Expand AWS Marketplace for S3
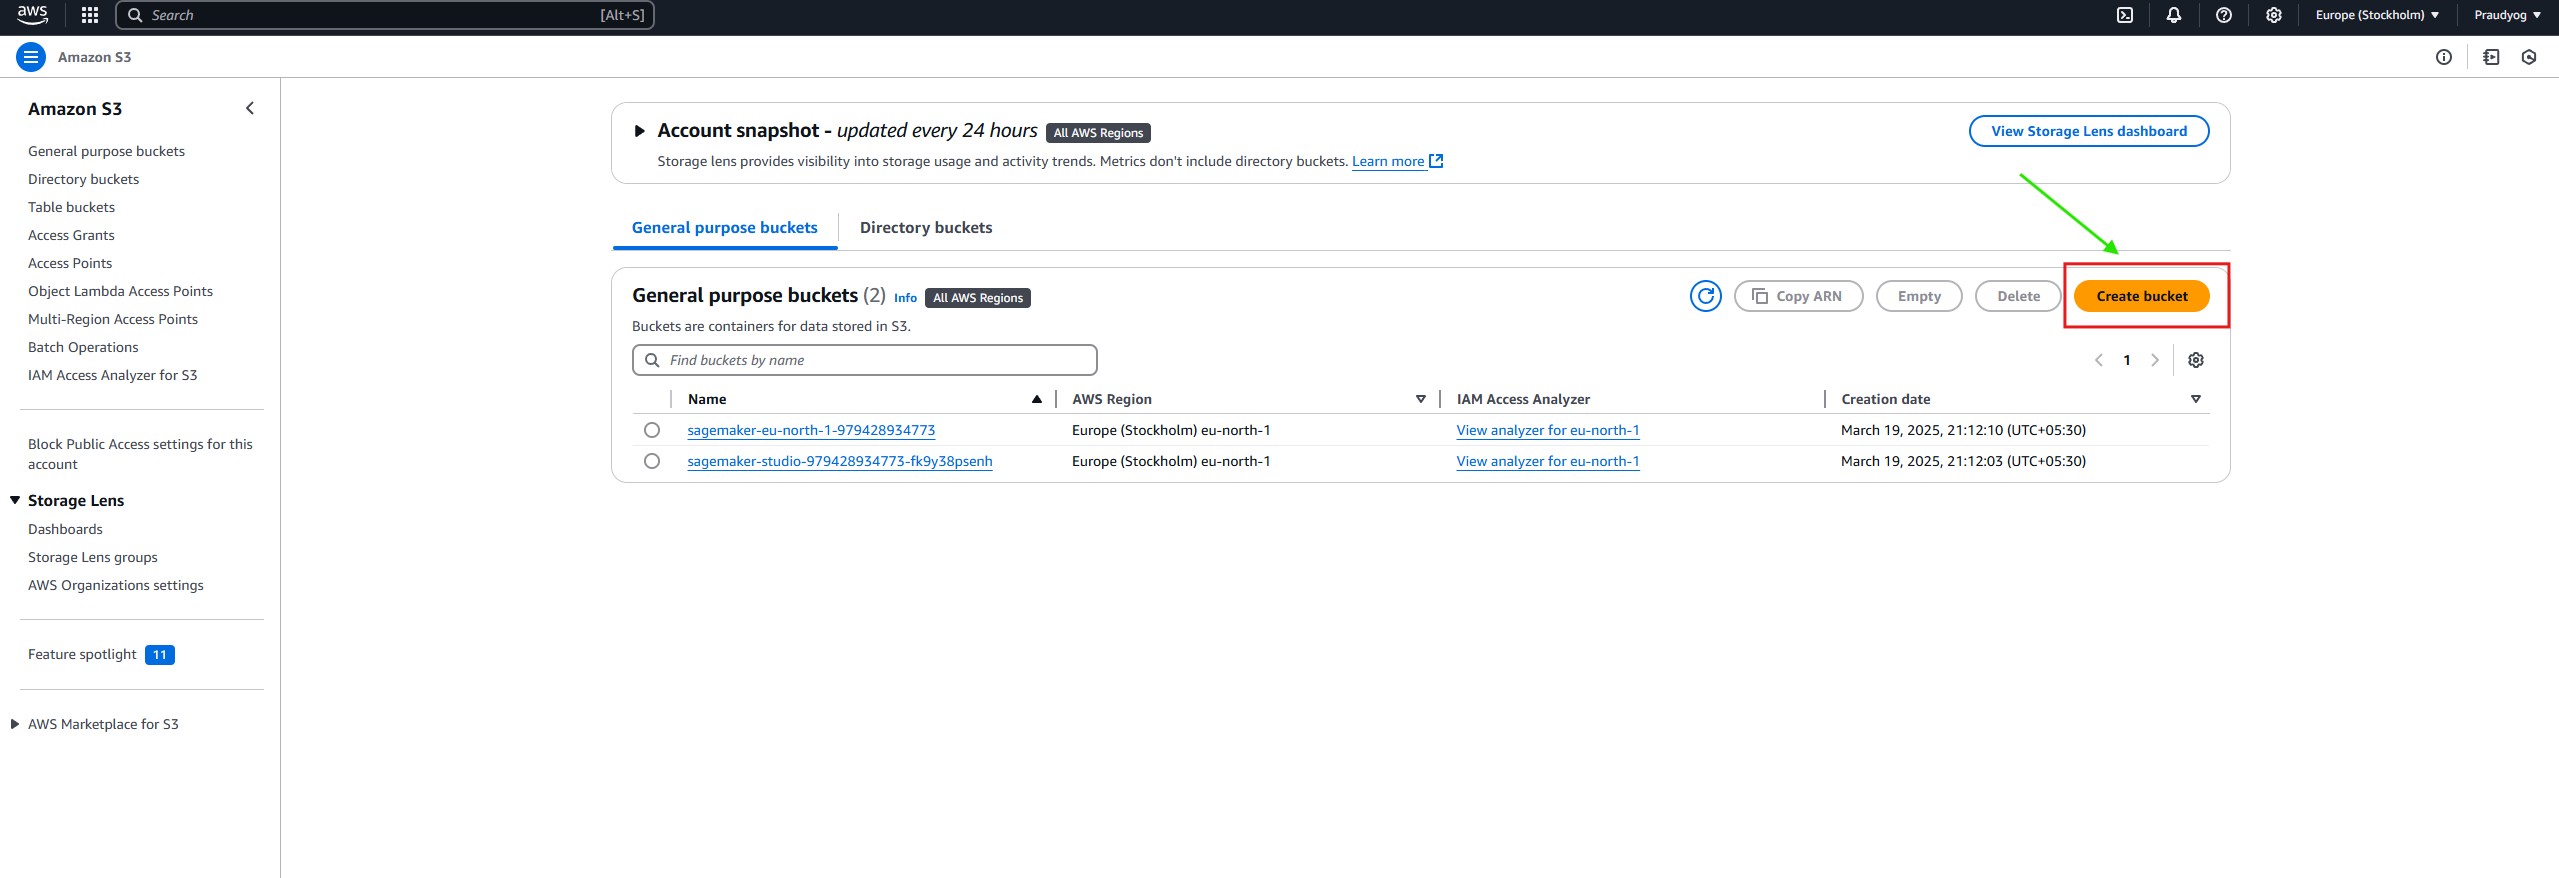The width and height of the screenshot is (2559, 878). point(15,724)
